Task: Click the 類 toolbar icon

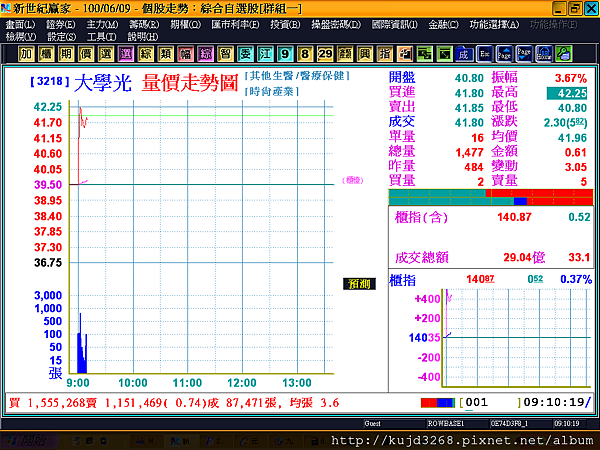Action: point(166,54)
